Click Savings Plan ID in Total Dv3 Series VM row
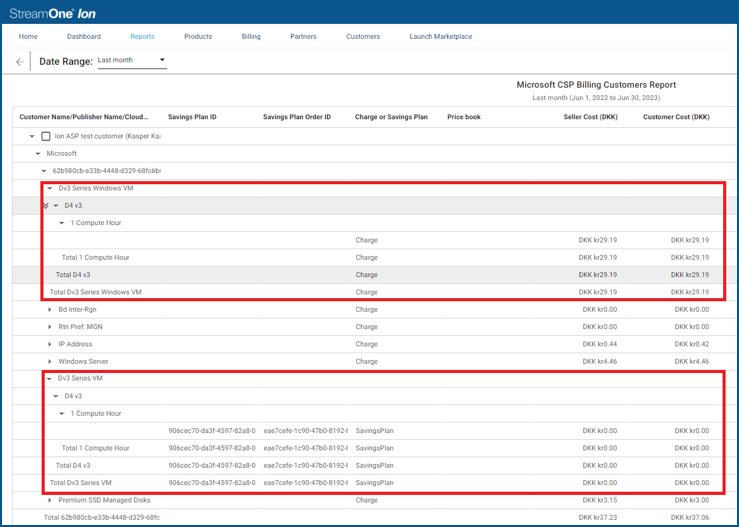Viewport: 739px width, 527px height. 212,483
